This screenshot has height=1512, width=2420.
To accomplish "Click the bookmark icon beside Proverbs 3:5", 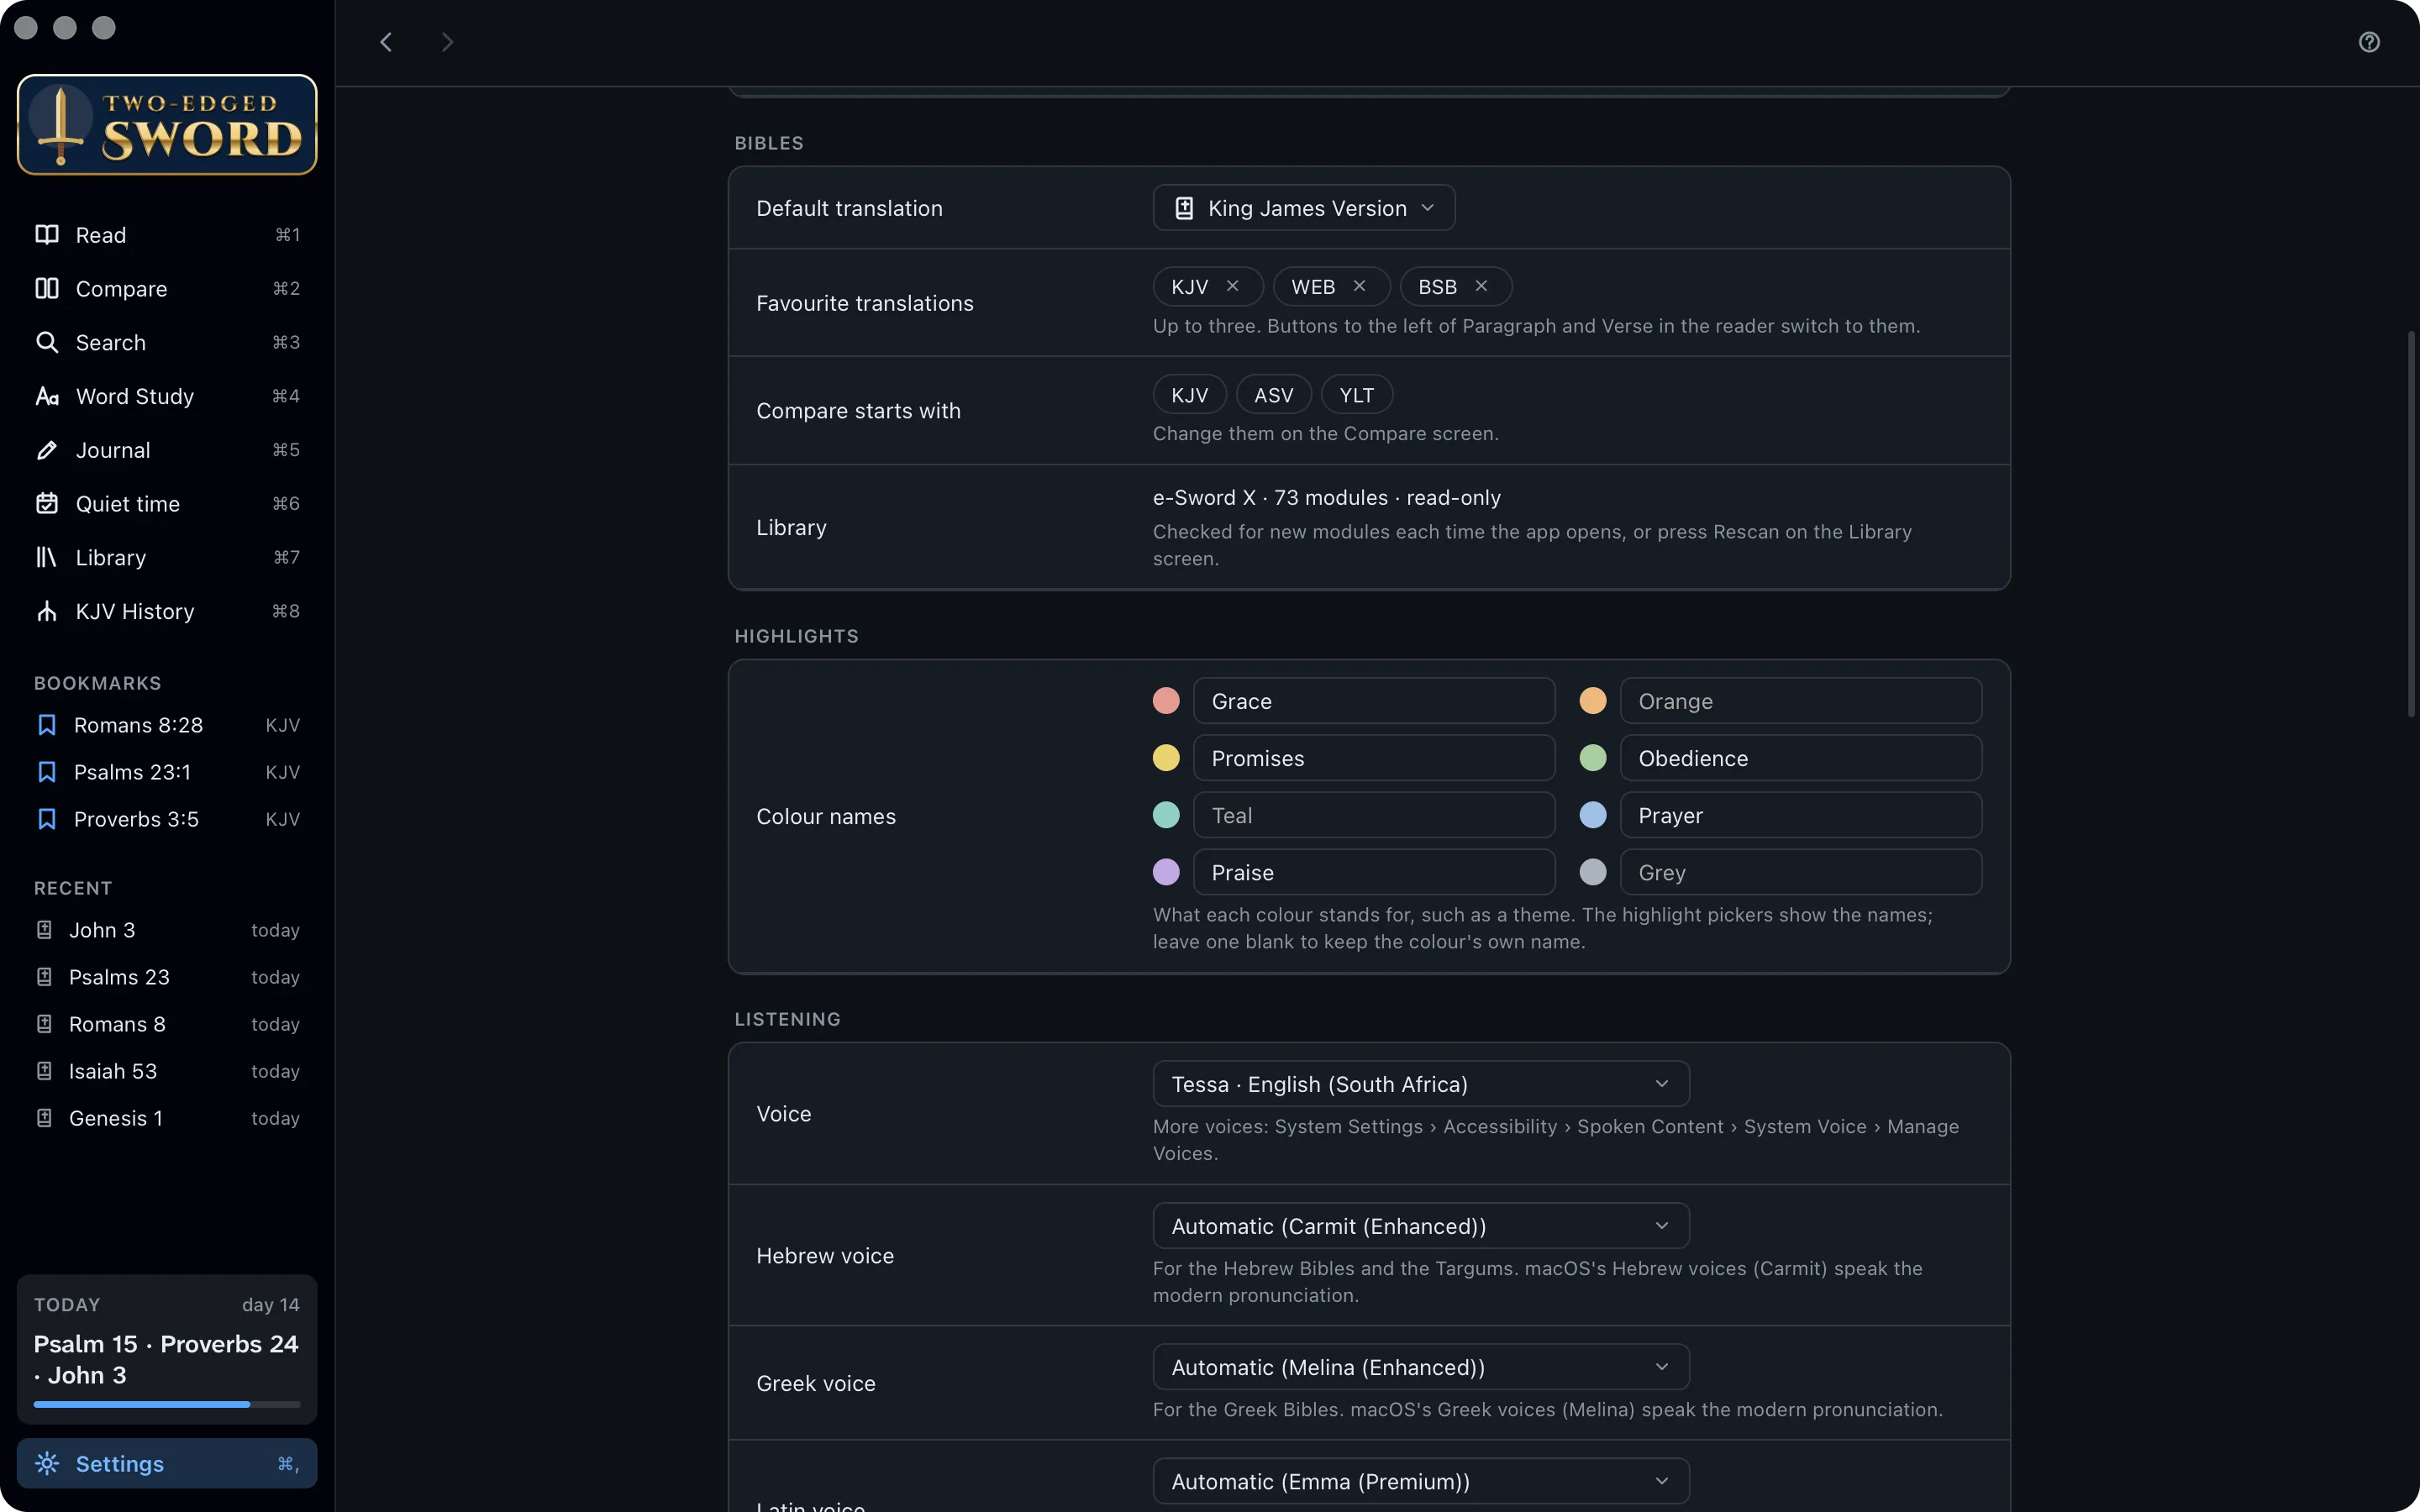I will click(46, 819).
